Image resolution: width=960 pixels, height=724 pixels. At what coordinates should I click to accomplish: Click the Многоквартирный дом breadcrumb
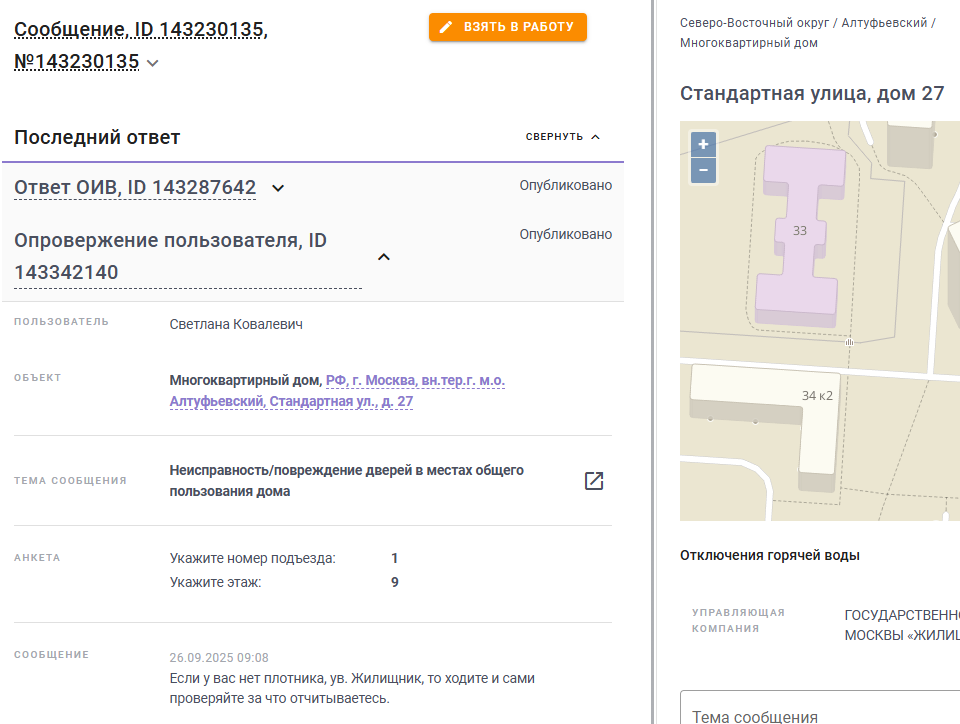point(749,43)
